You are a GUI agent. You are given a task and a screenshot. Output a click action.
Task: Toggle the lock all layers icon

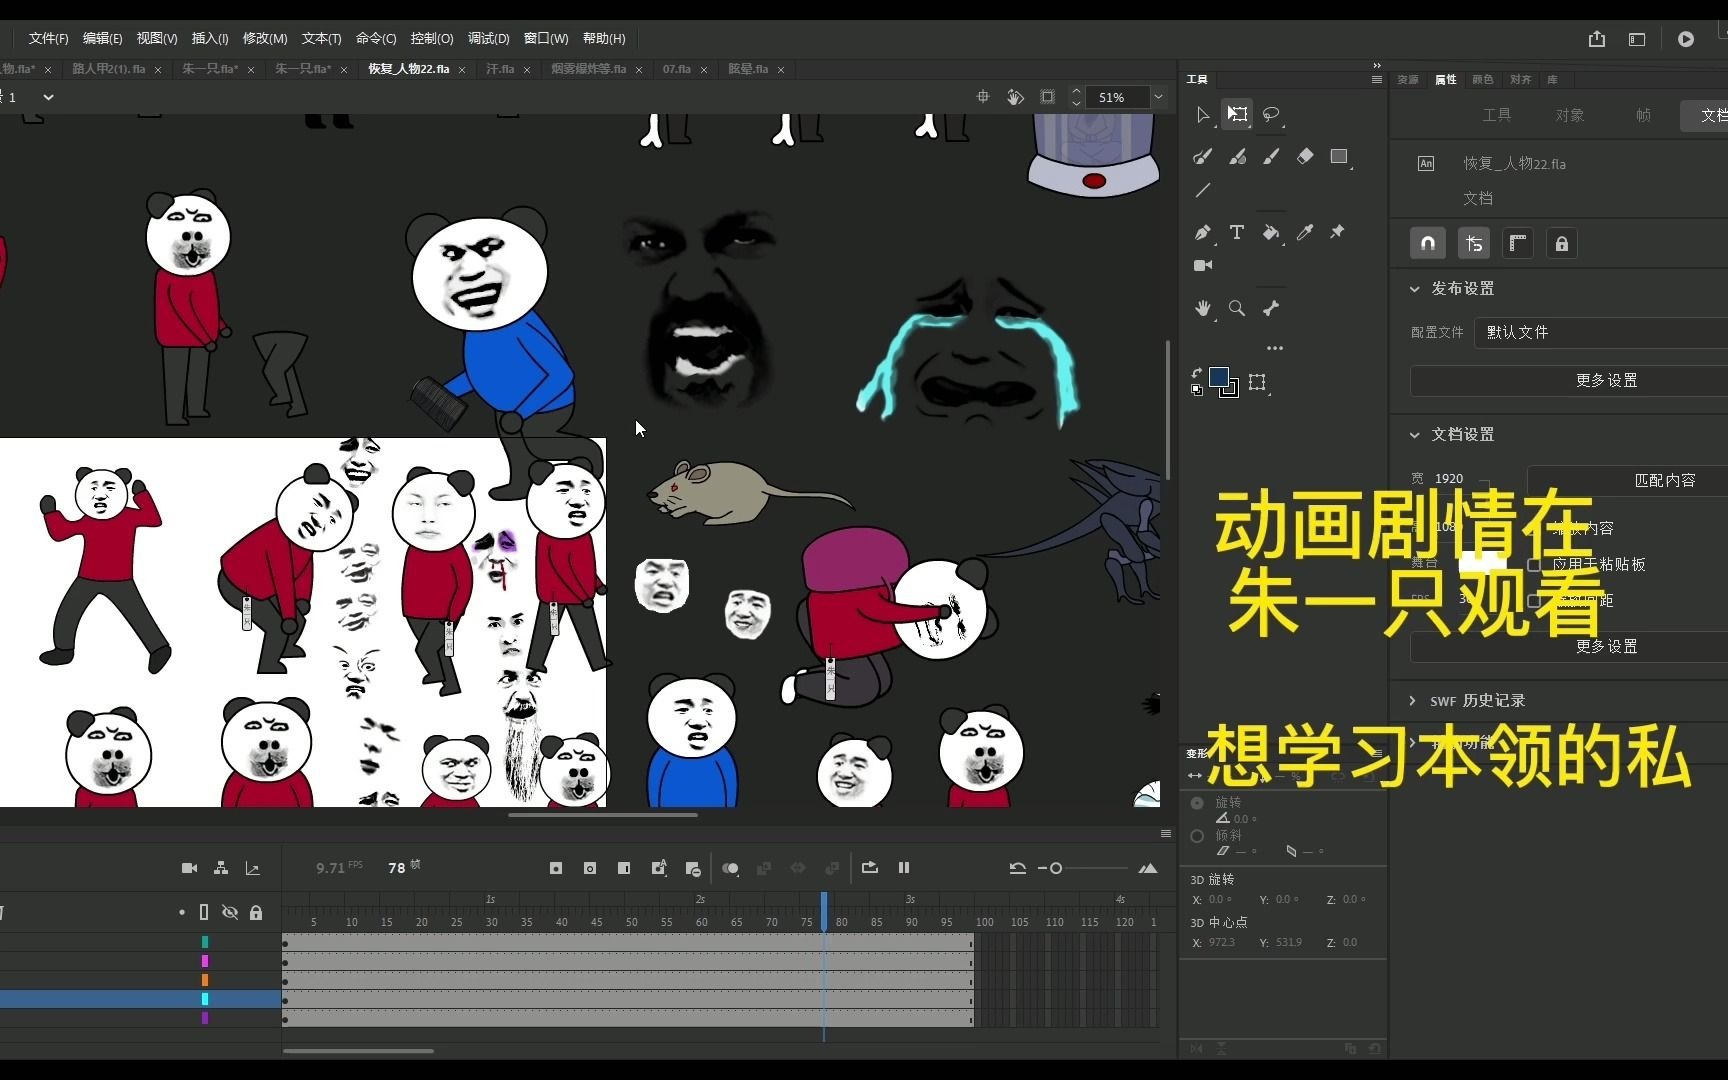coord(256,912)
